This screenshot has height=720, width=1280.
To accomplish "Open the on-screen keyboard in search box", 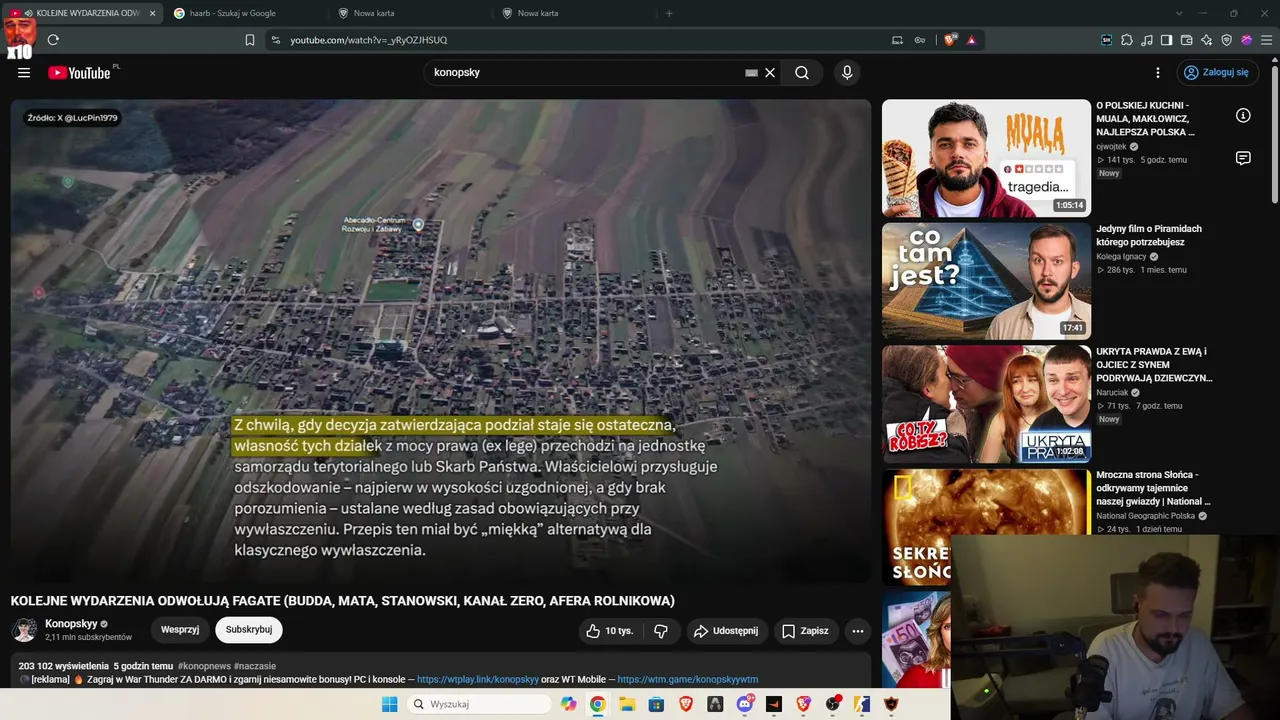I will 751,73.
